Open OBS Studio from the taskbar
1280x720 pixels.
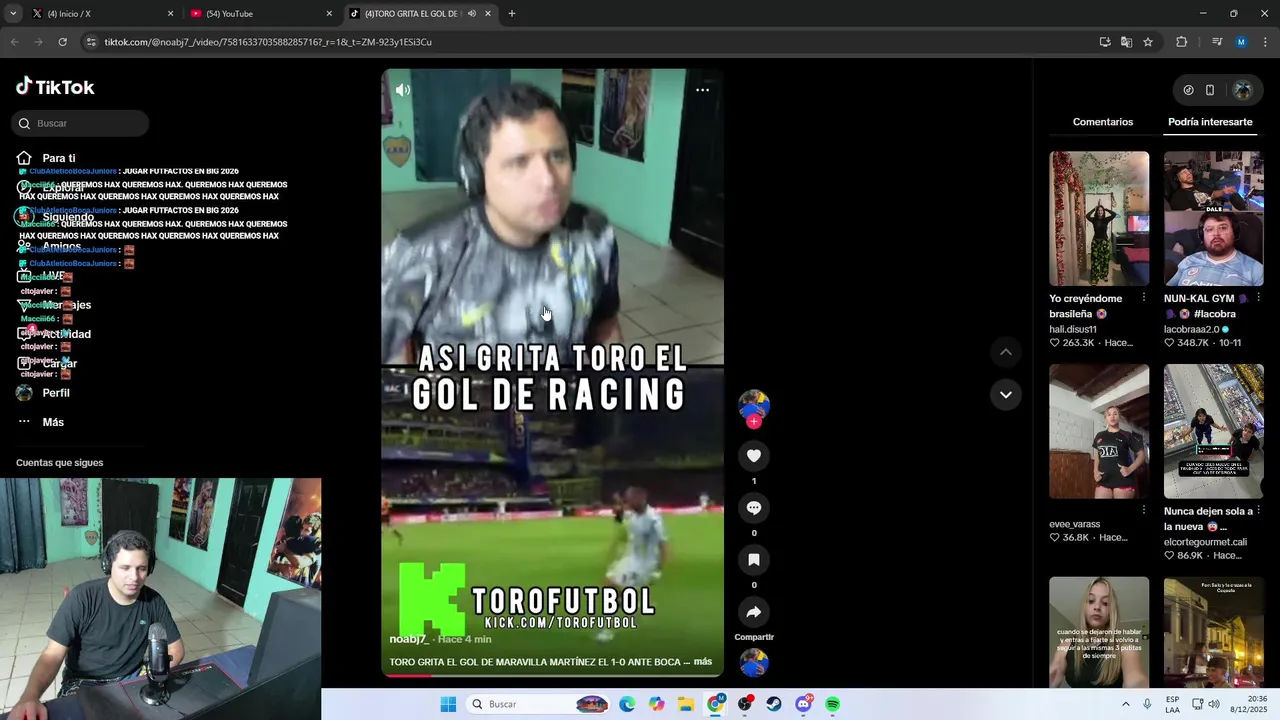click(x=745, y=704)
